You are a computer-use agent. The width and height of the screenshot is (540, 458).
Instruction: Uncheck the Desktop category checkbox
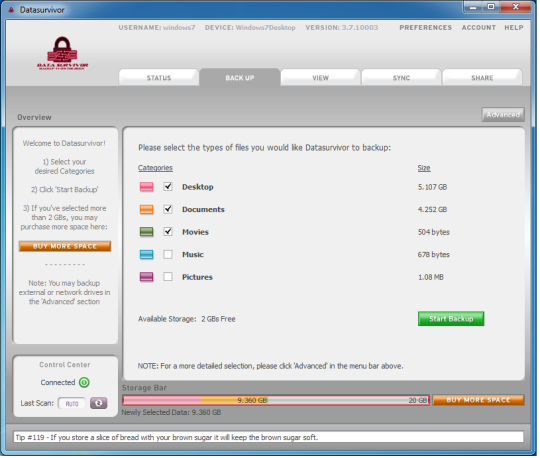coord(168,187)
